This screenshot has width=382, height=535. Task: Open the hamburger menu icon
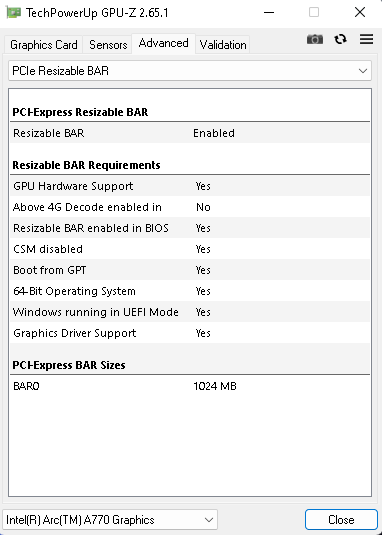[x=366, y=39]
